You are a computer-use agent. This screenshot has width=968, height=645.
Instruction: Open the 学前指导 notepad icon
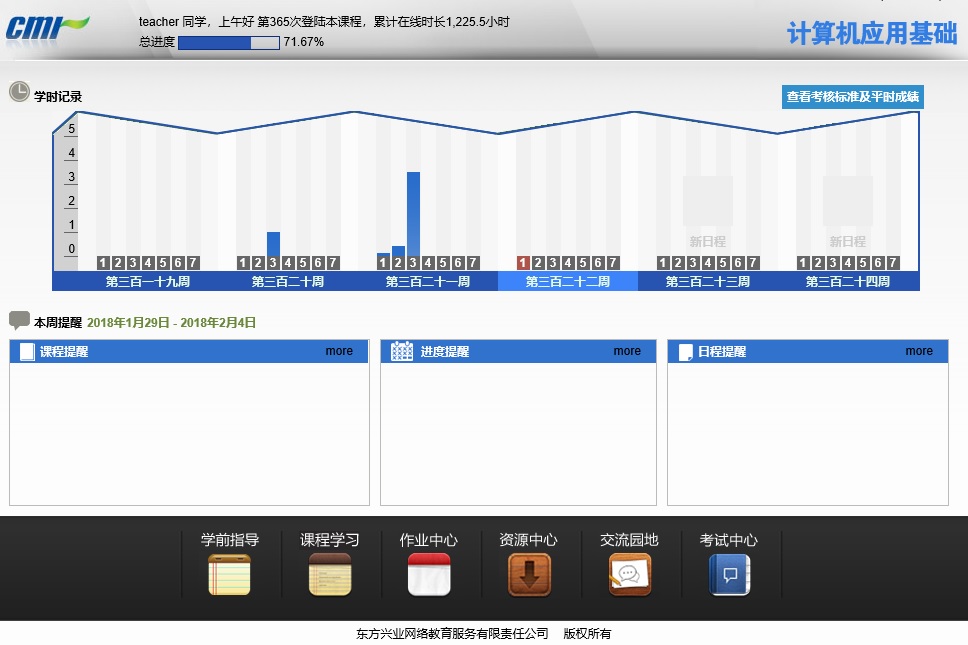click(229, 575)
